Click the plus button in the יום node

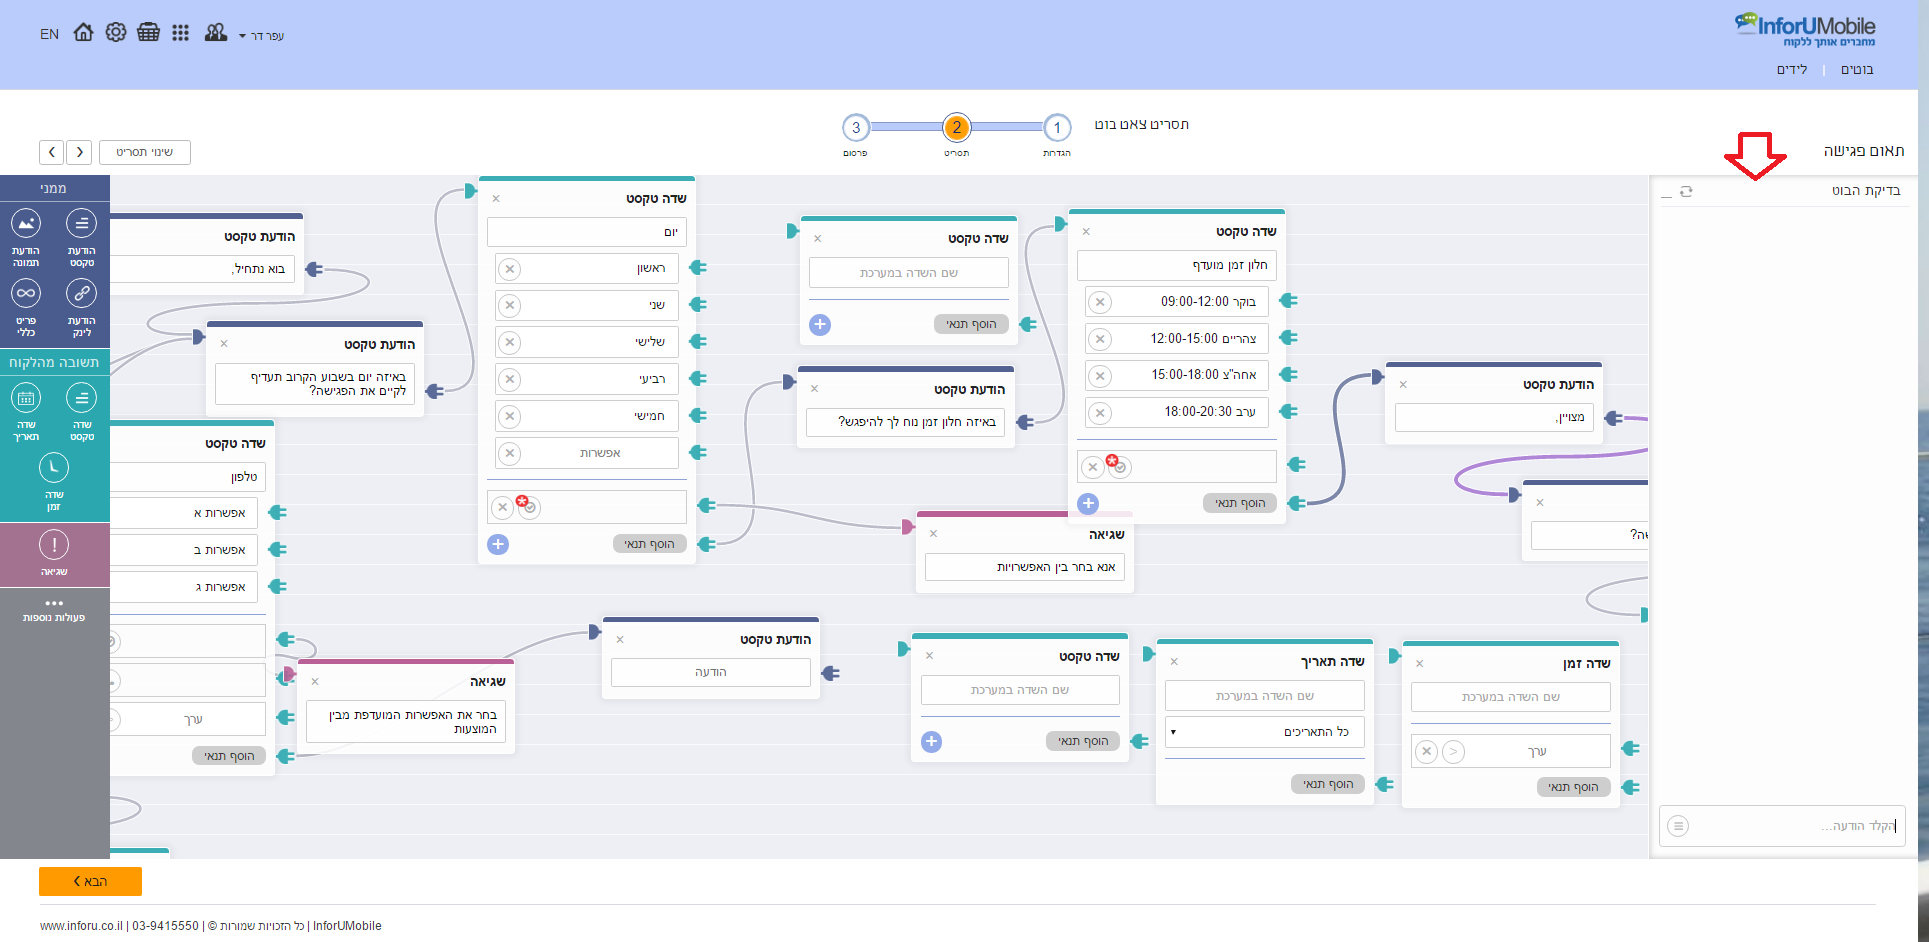point(498,544)
